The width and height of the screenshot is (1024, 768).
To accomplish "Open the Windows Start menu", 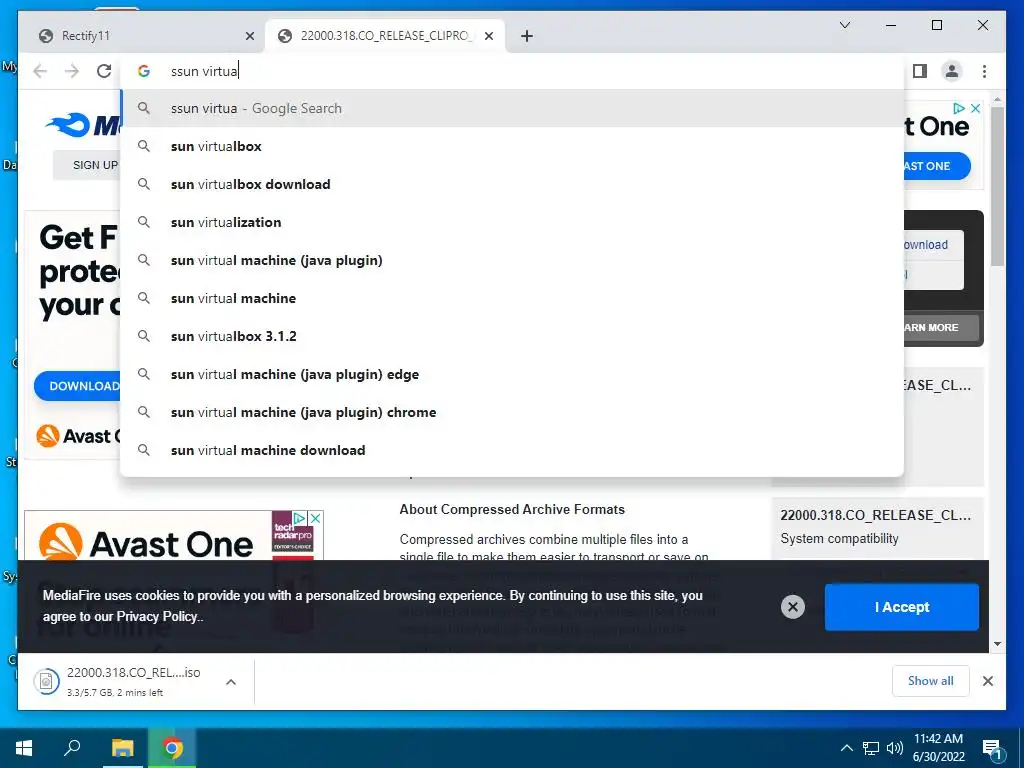I will tap(24, 748).
